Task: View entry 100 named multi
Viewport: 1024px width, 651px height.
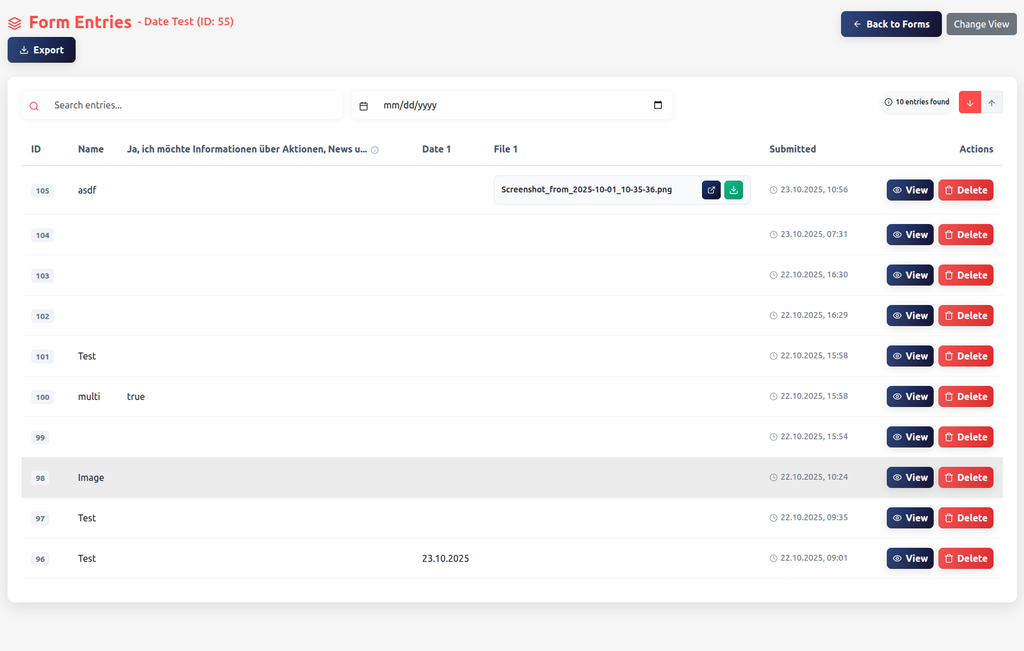Action: pos(910,396)
